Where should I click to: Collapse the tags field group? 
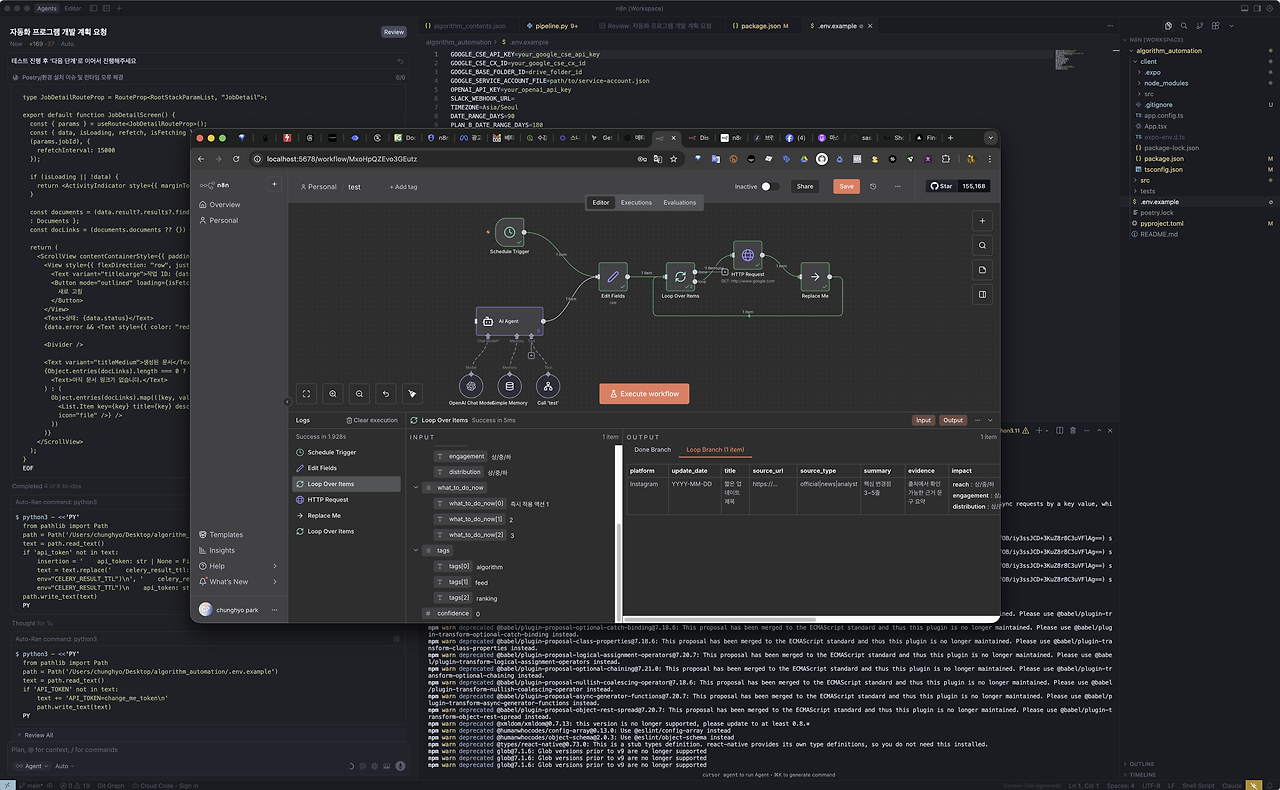coord(416,551)
